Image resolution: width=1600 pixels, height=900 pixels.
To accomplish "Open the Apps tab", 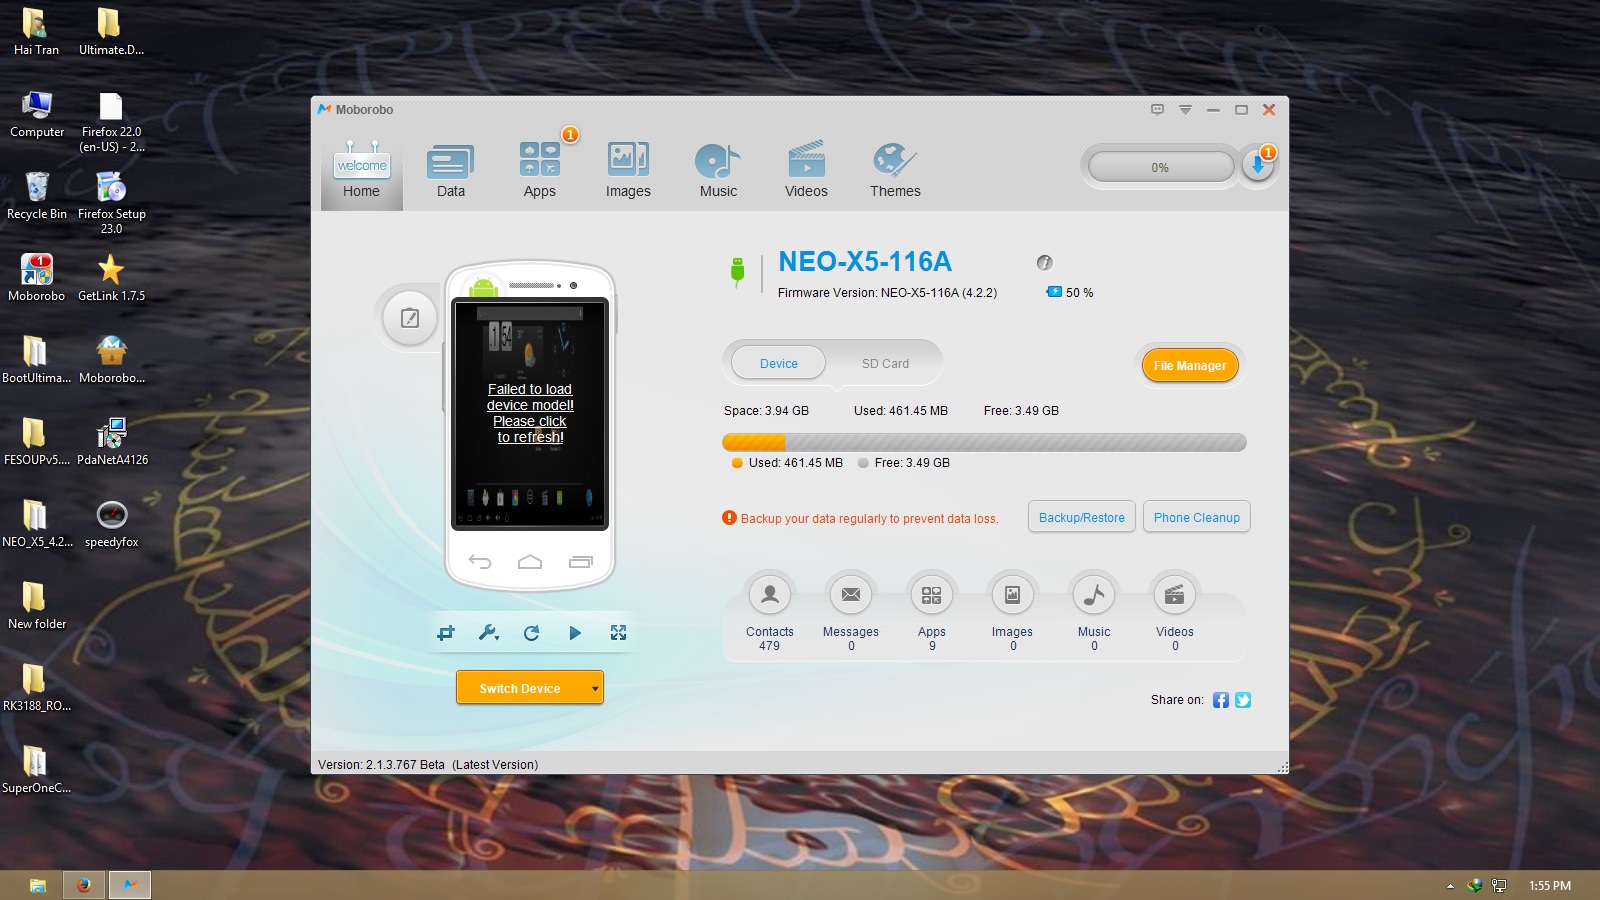I will point(540,170).
